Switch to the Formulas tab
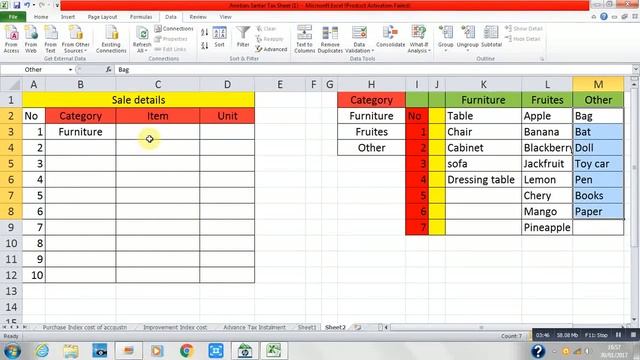This screenshot has width=640, height=360. 141,17
